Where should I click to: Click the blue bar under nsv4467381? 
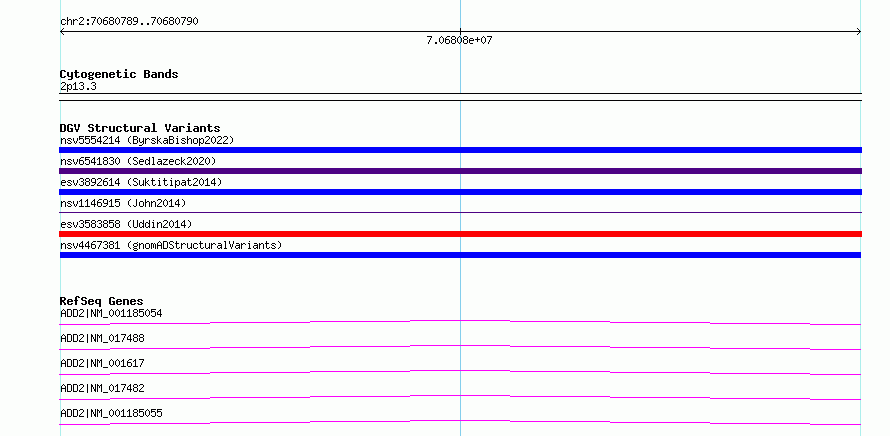coord(460,255)
